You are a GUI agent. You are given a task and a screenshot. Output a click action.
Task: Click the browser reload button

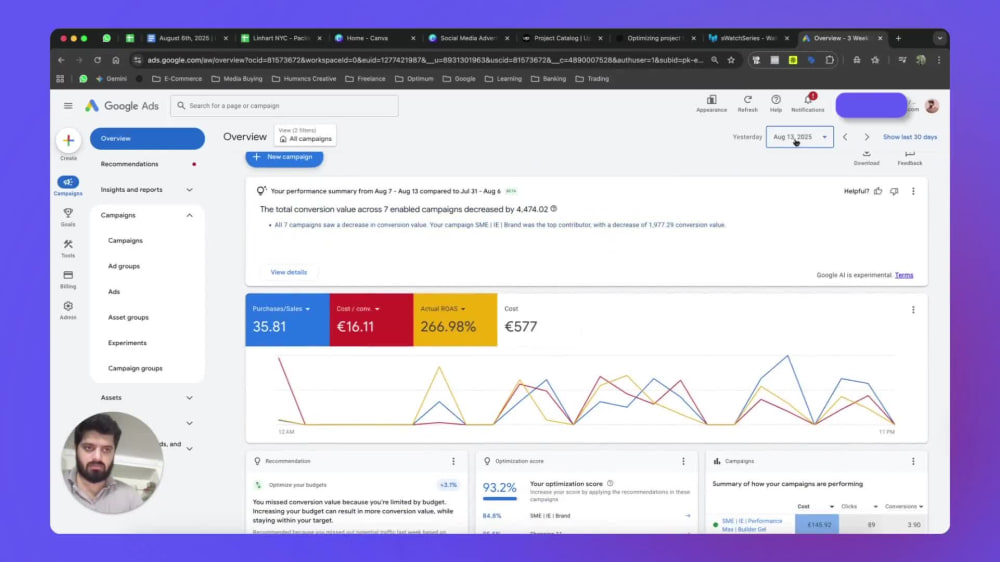pyautogui.click(x=98, y=60)
